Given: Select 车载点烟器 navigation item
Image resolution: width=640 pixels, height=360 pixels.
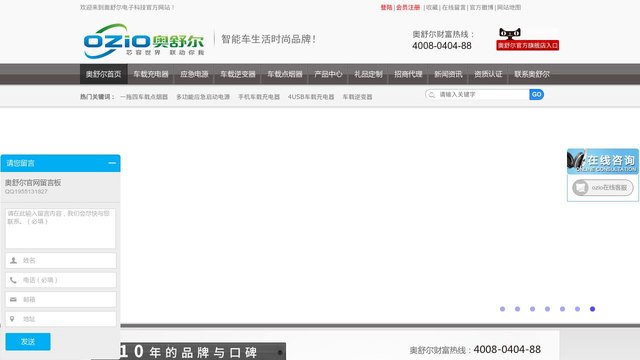Looking at the screenshot, I should [x=285, y=74].
